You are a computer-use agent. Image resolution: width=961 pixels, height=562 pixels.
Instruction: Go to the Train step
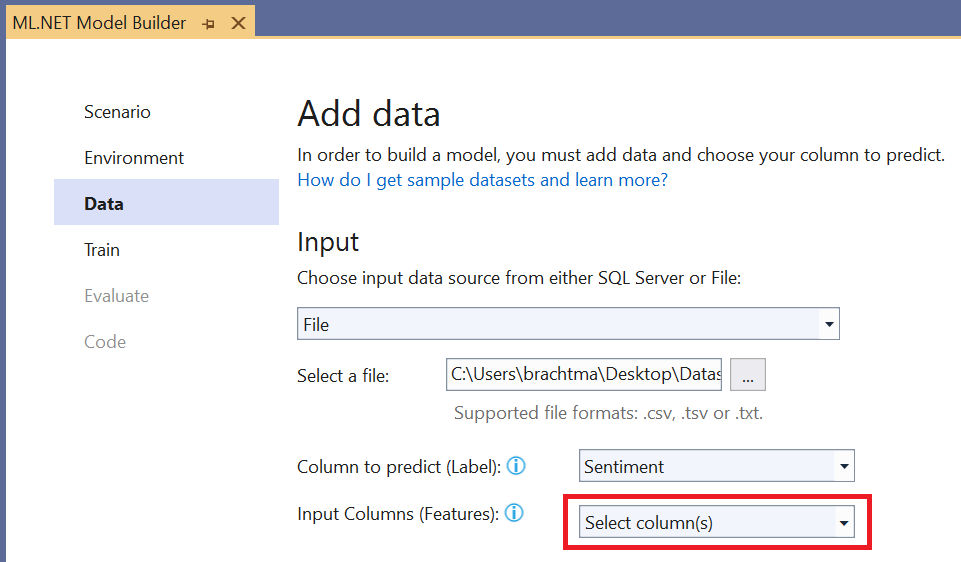(102, 250)
